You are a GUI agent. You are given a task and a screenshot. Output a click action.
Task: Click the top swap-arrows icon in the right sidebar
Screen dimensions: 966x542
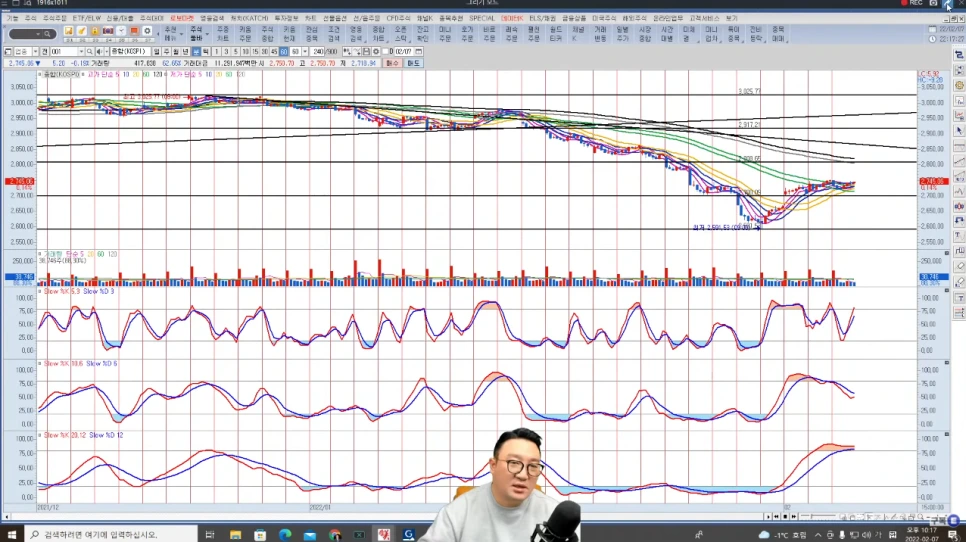click(x=959, y=55)
